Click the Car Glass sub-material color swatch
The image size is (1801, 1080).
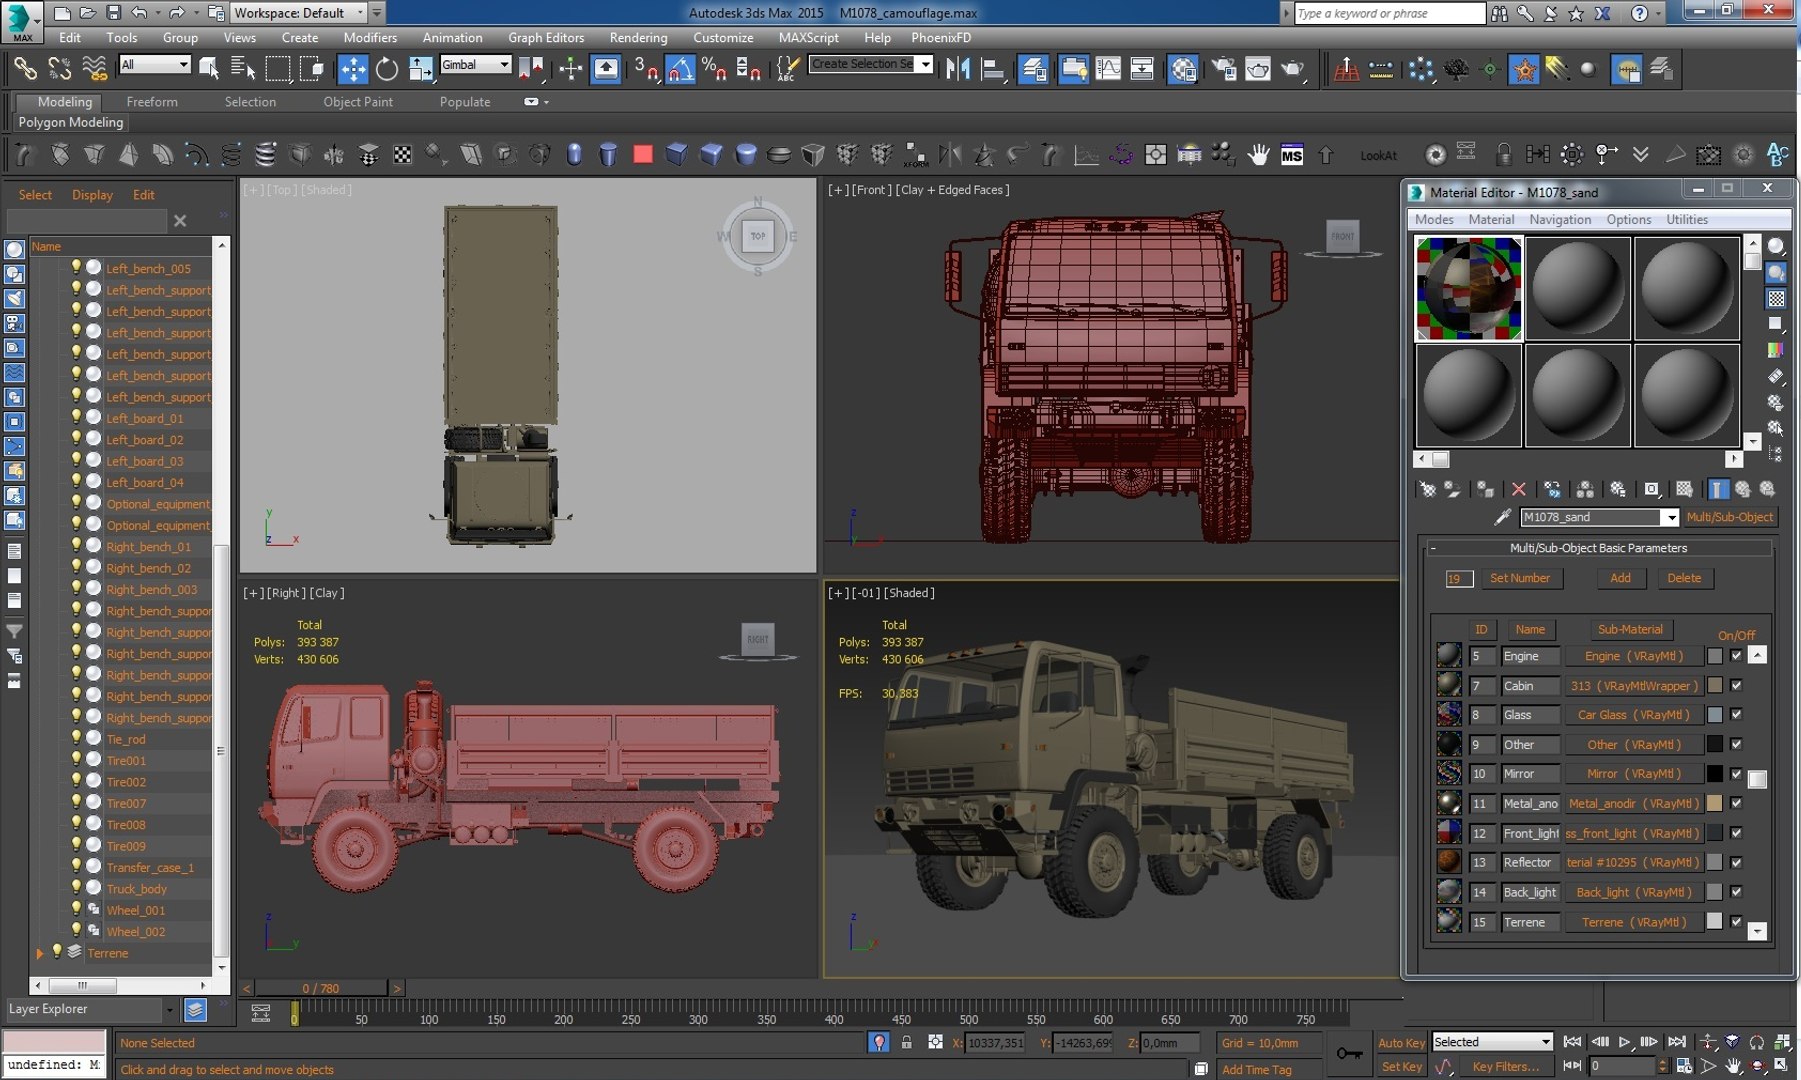click(x=1714, y=714)
